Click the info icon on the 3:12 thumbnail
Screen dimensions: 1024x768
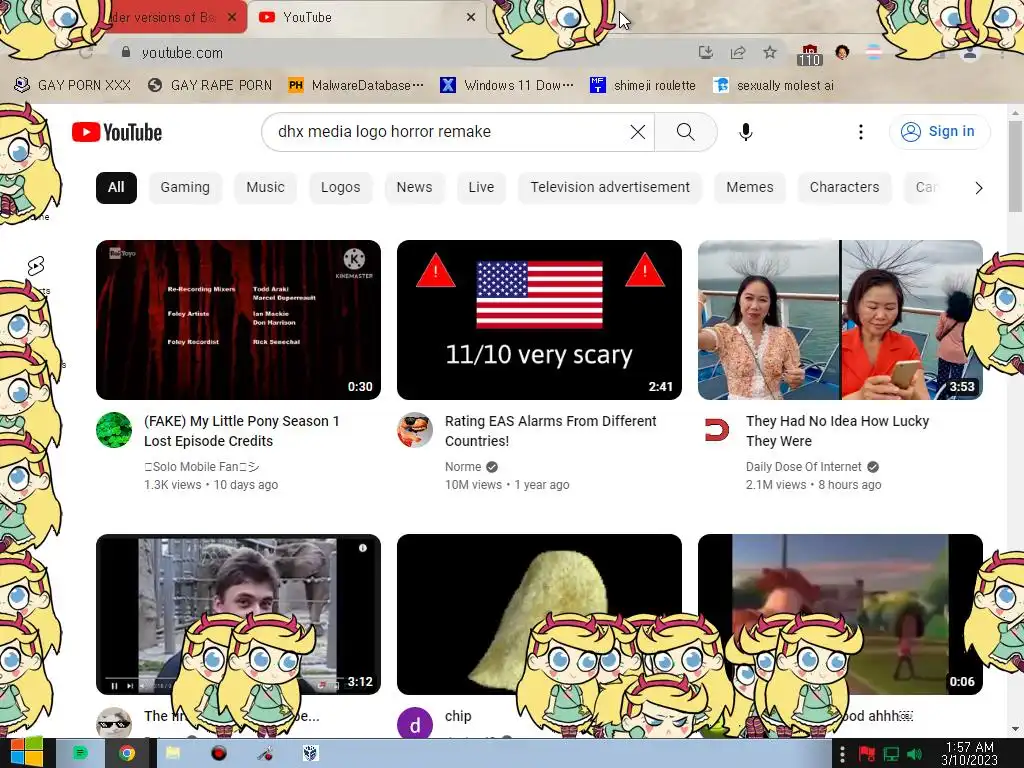362,548
